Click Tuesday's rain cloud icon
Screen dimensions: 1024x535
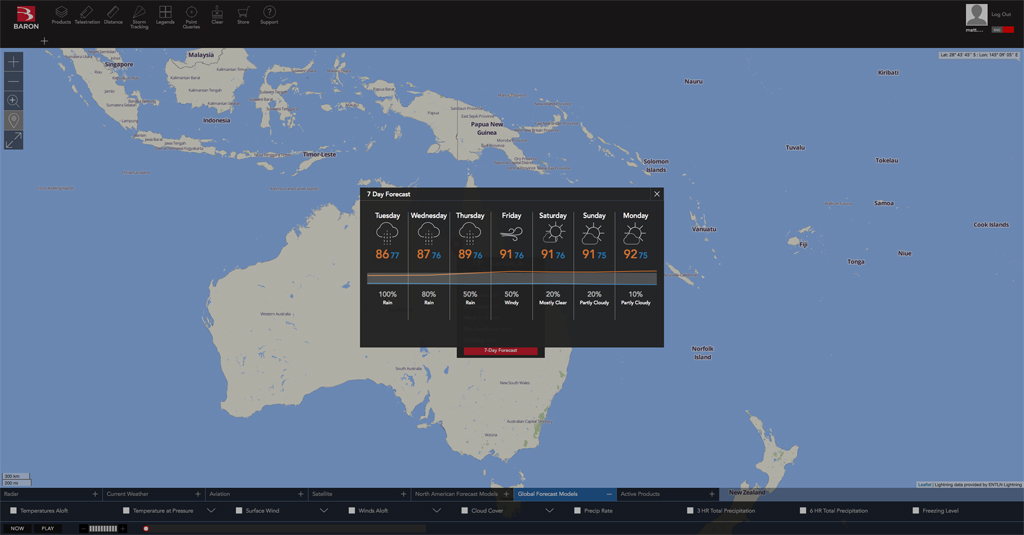click(387, 233)
